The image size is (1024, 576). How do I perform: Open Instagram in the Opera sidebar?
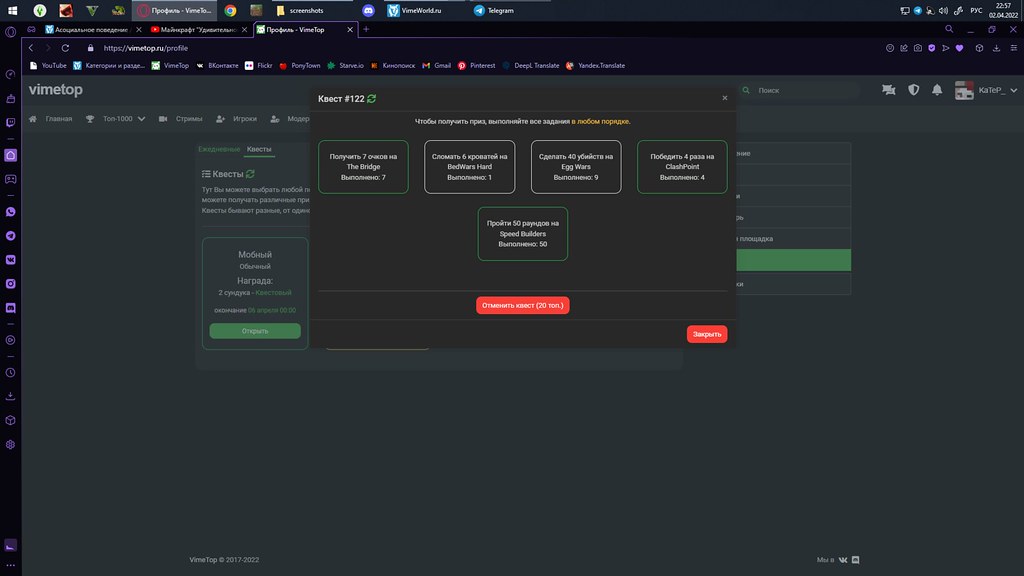pyautogui.click(x=10, y=284)
